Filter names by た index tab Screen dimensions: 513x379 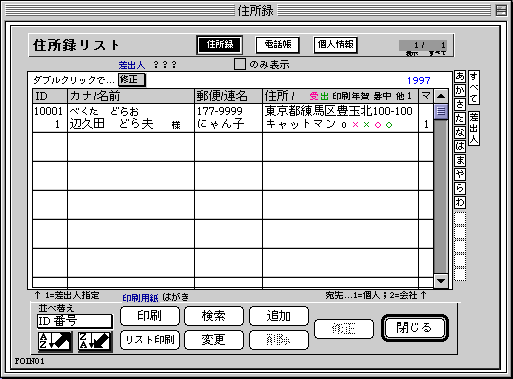point(460,118)
